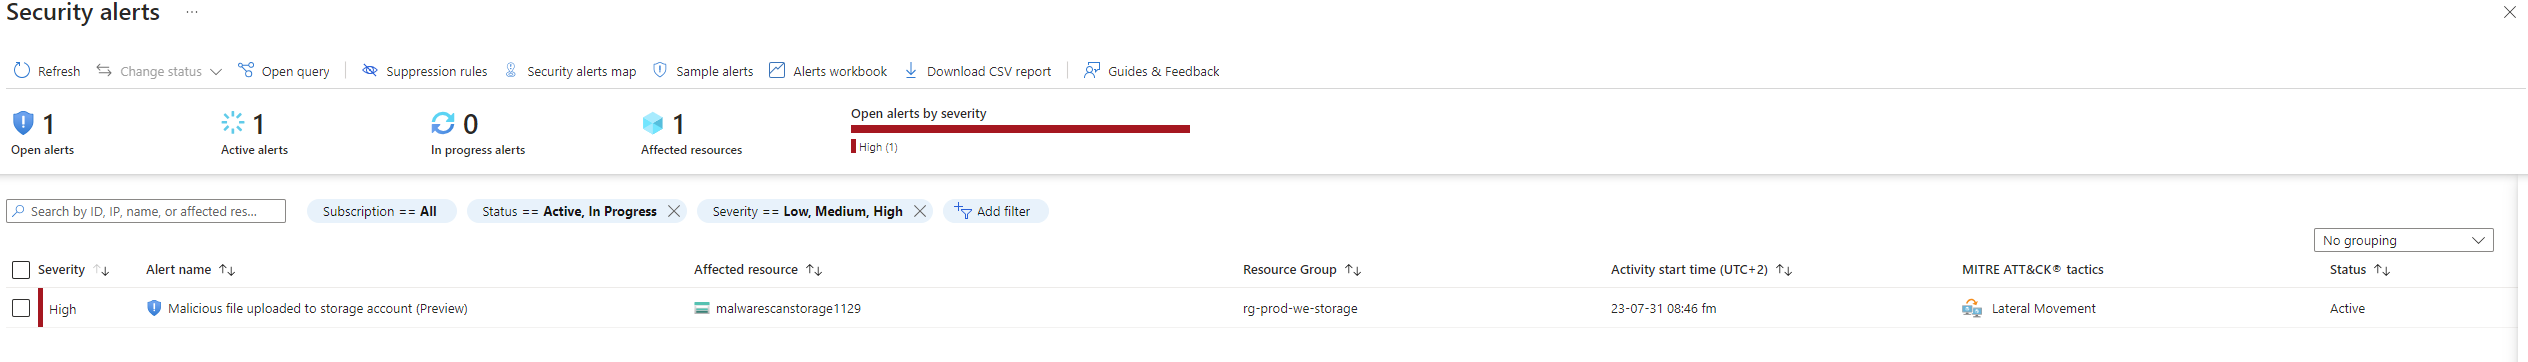Select the checkbox for the High severity alert
Screen dimensions: 2528x362
click(21, 308)
